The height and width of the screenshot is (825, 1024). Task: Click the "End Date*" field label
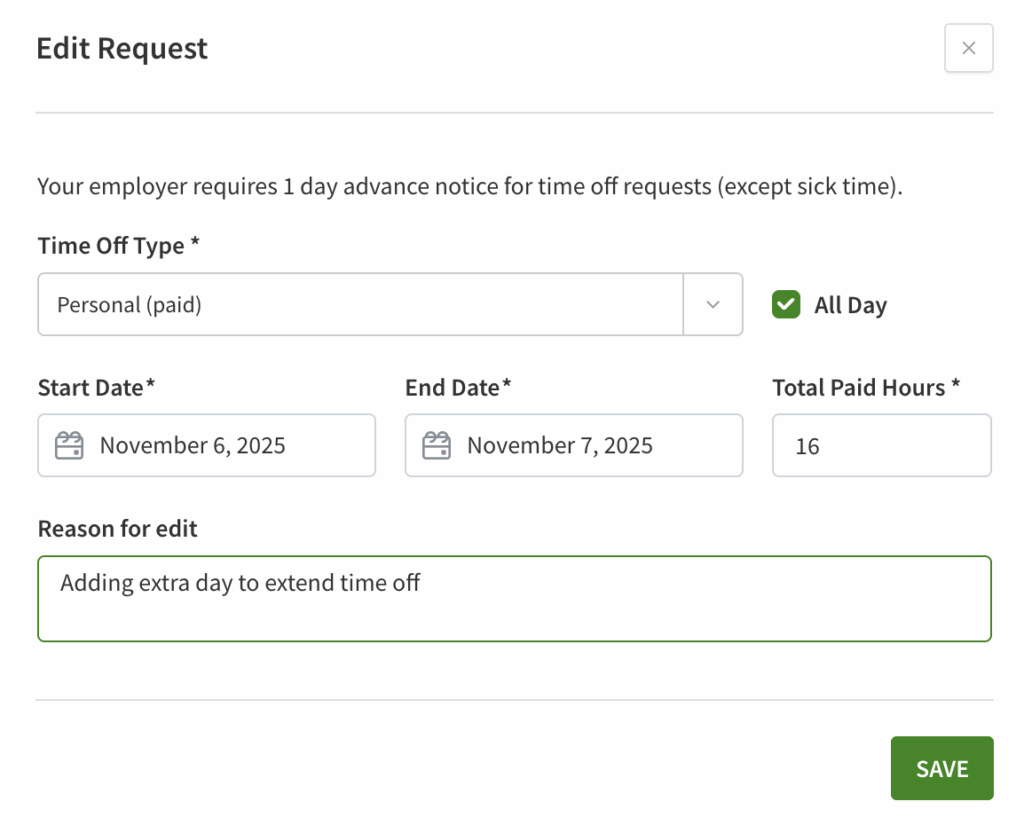coord(458,387)
